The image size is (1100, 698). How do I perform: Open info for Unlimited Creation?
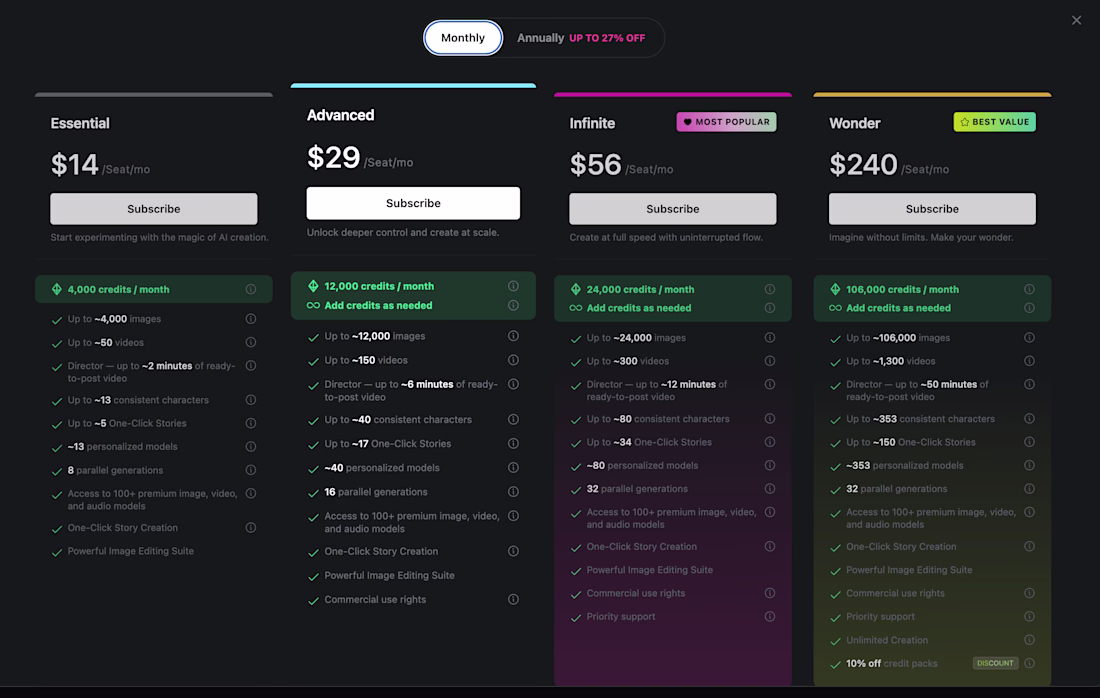tap(1029, 640)
